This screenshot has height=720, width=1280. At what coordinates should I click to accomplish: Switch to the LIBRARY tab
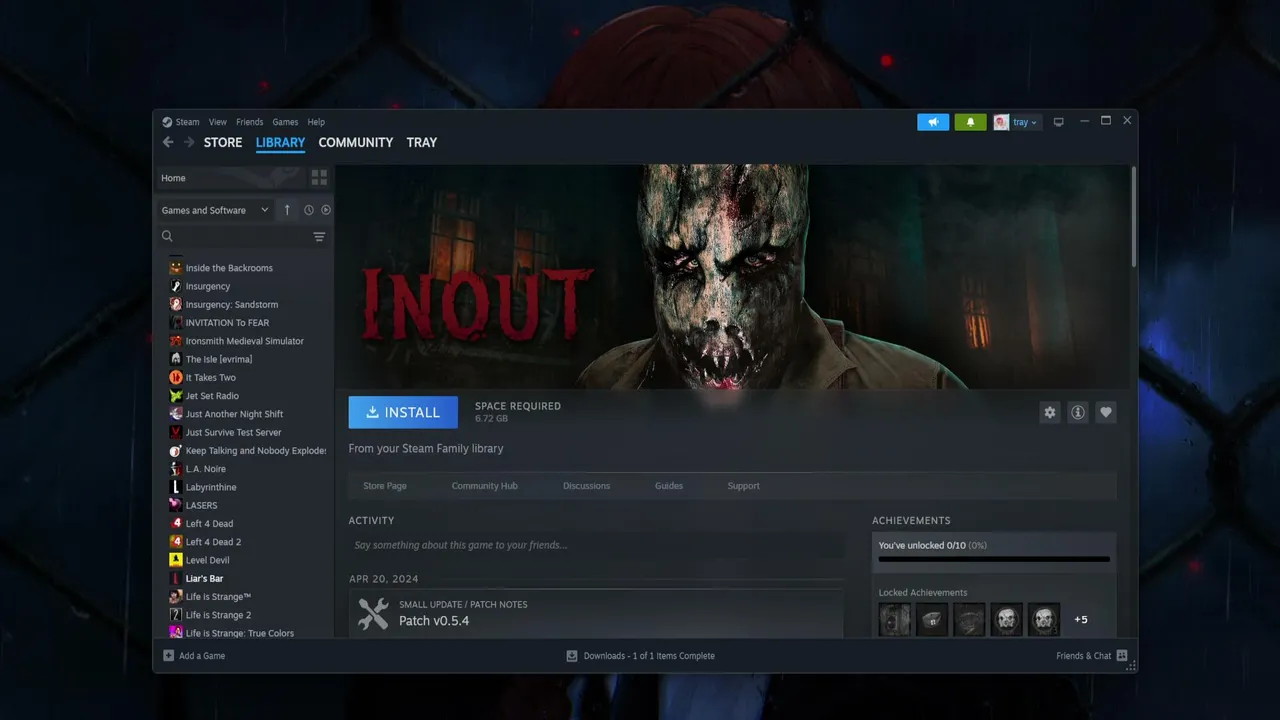(x=280, y=142)
